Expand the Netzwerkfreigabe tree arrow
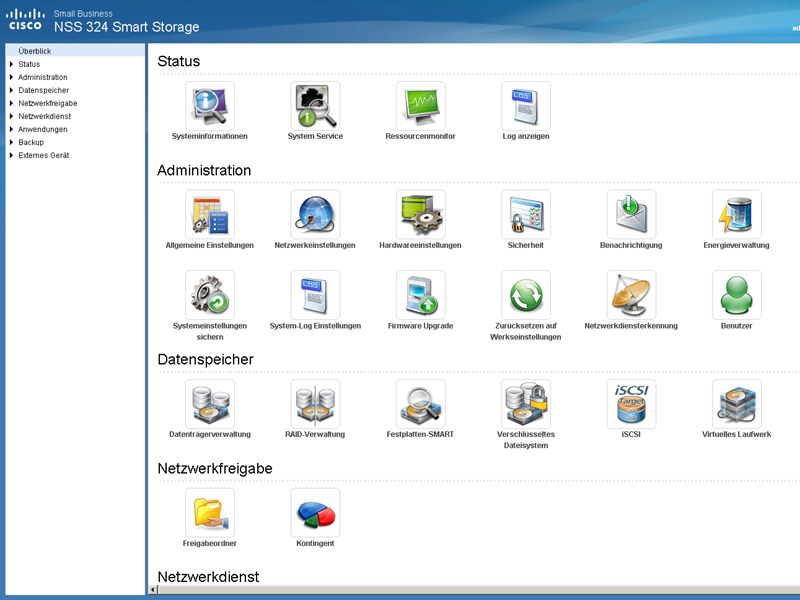This screenshot has height=600, width=800. 11,103
